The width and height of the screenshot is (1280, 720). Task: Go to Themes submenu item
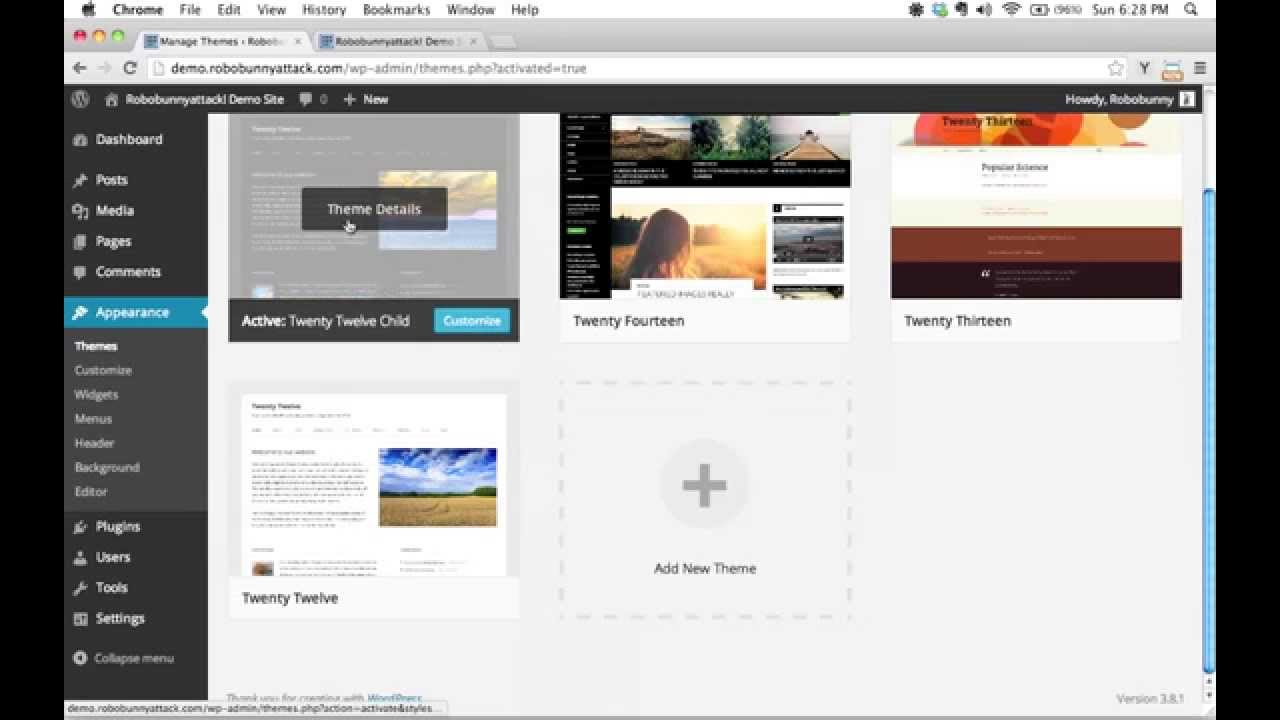(x=96, y=346)
